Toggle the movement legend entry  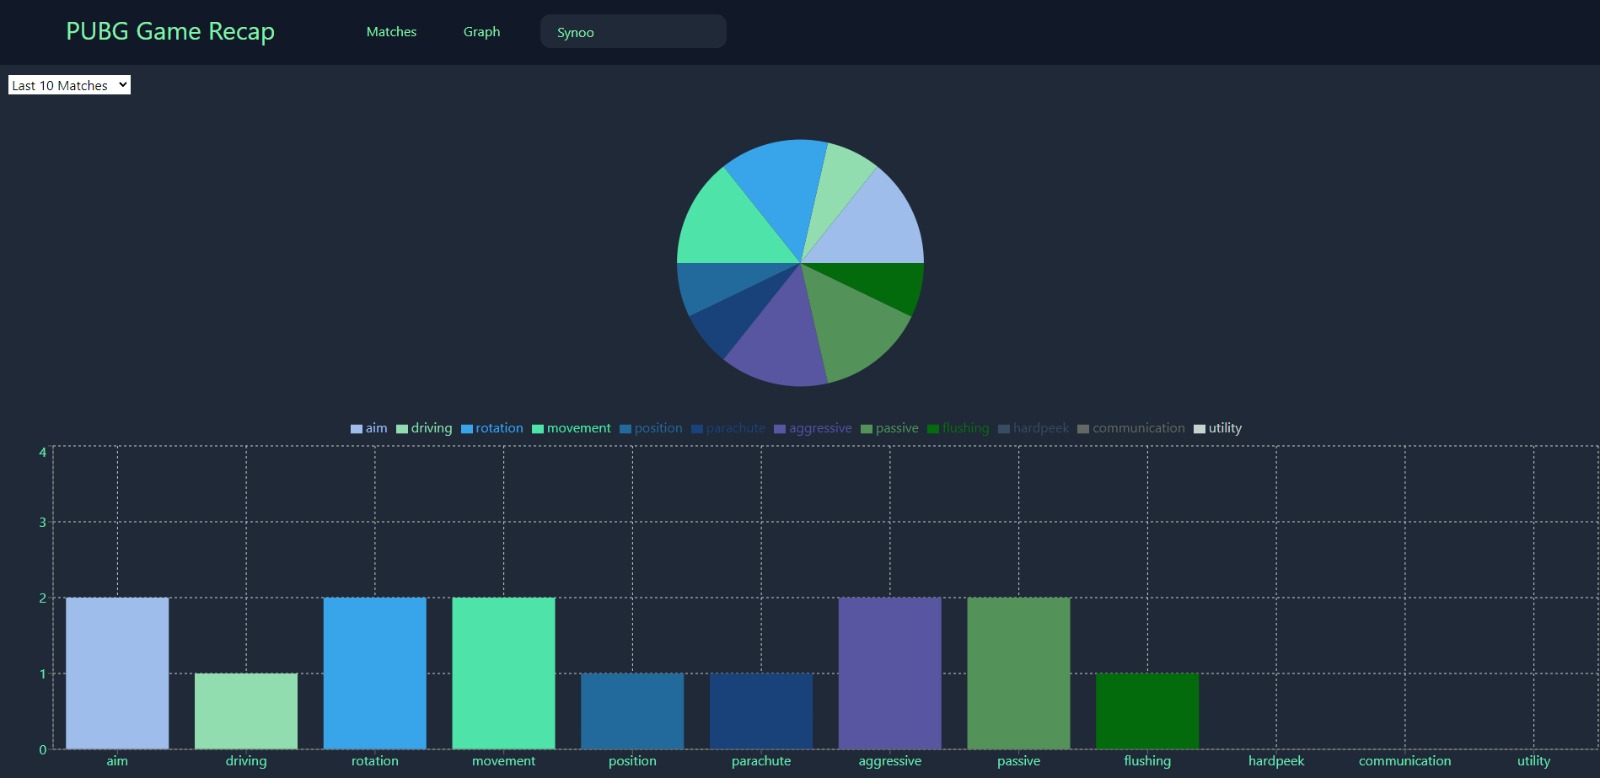571,428
